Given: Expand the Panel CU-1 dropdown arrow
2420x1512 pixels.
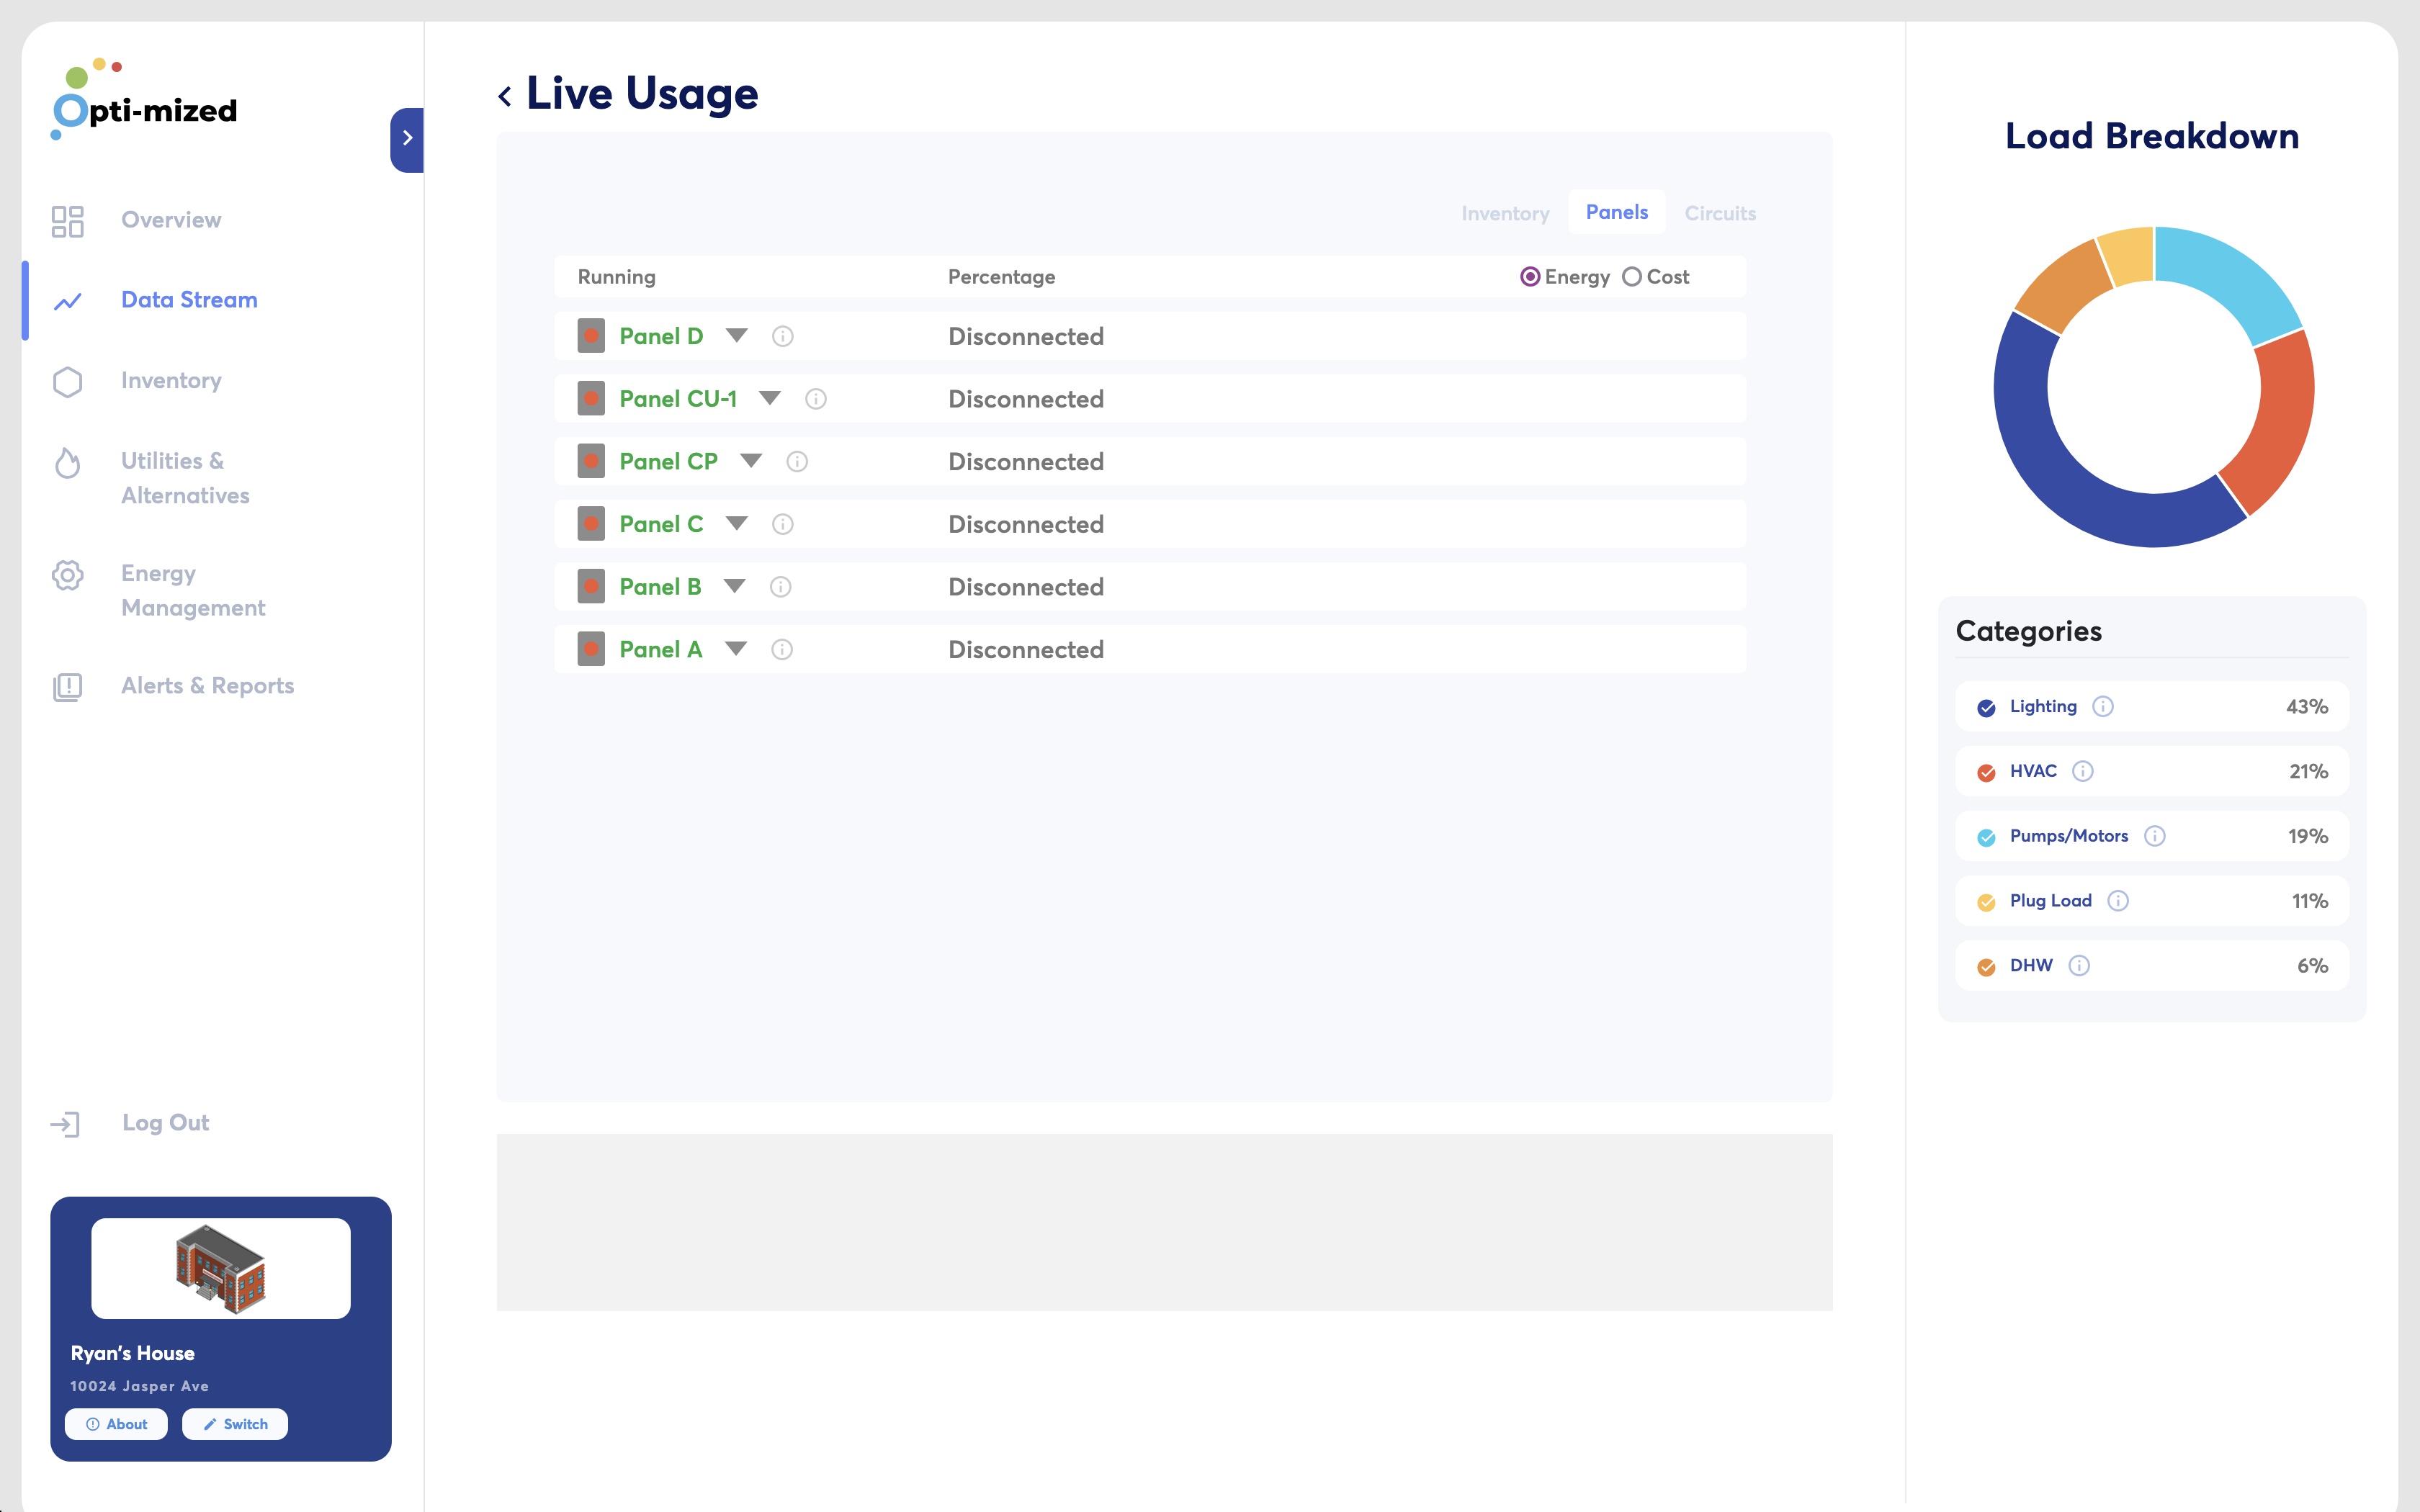Looking at the screenshot, I should tap(769, 398).
